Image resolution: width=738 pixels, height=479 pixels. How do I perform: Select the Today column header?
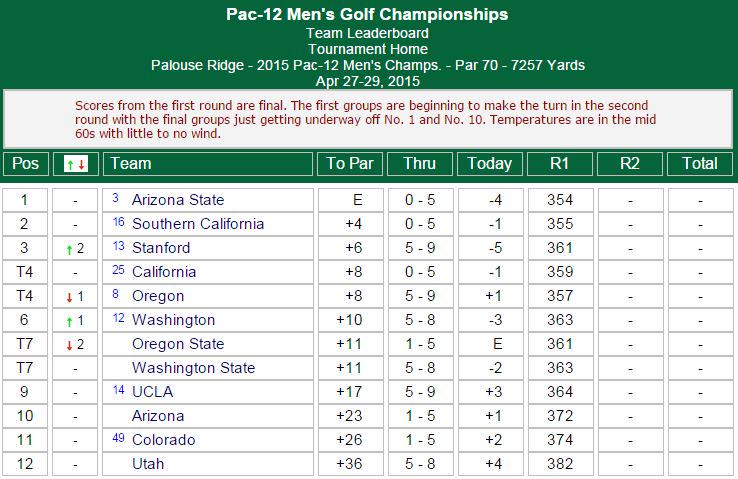(489, 164)
